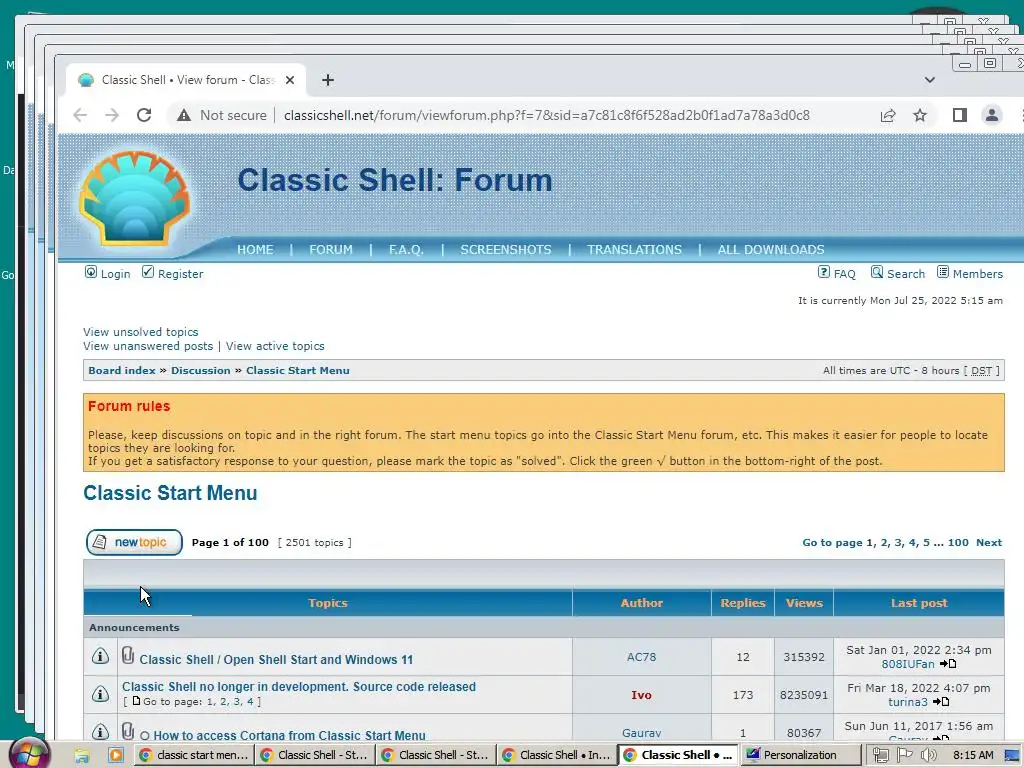Open the F.A.Q. navigation item
Image resolution: width=1024 pixels, height=768 pixels.
point(406,249)
